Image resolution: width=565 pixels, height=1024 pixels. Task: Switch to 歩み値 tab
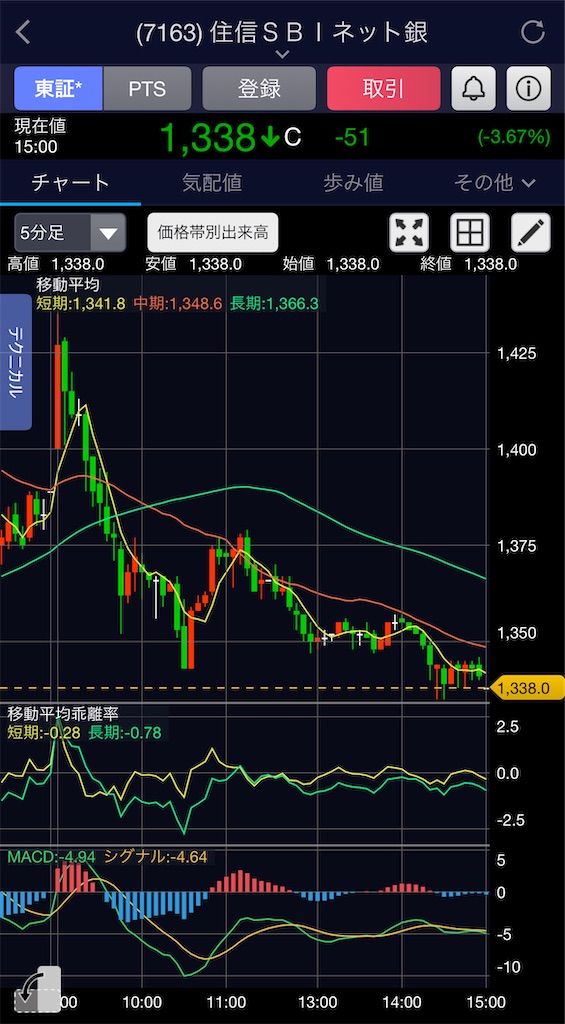pos(353,184)
